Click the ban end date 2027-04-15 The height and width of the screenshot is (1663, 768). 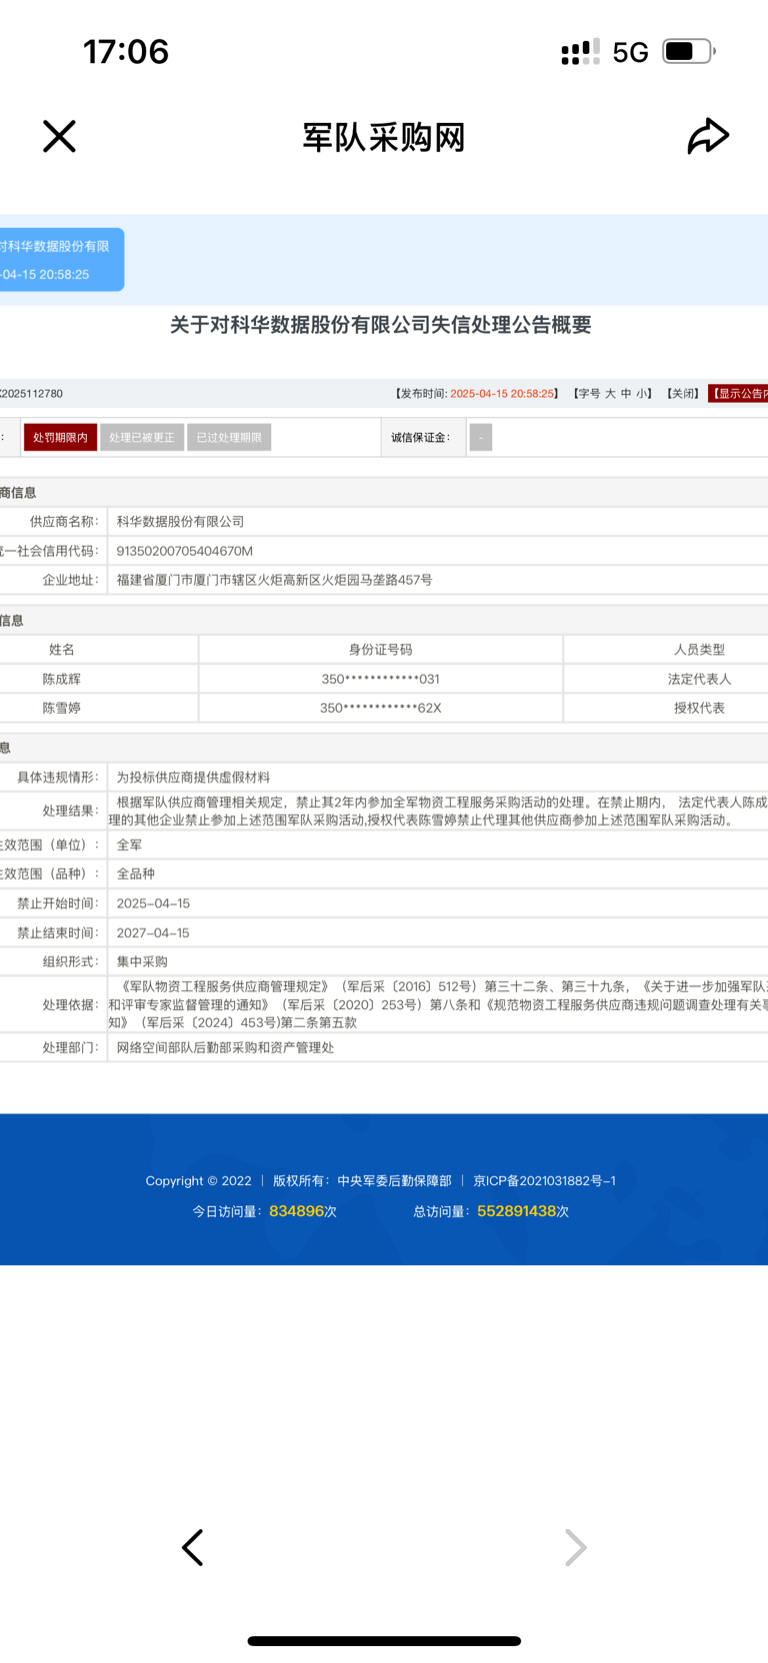153,933
